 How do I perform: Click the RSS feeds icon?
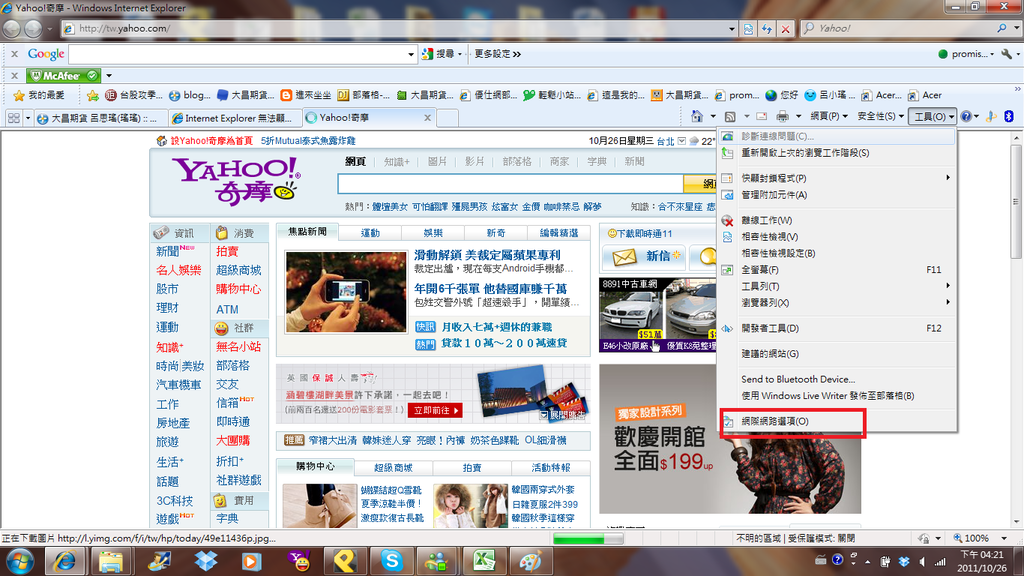(730, 117)
